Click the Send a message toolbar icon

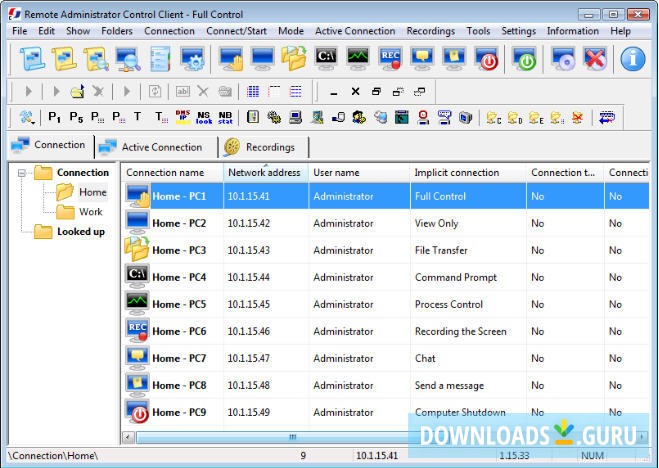click(454, 59)
